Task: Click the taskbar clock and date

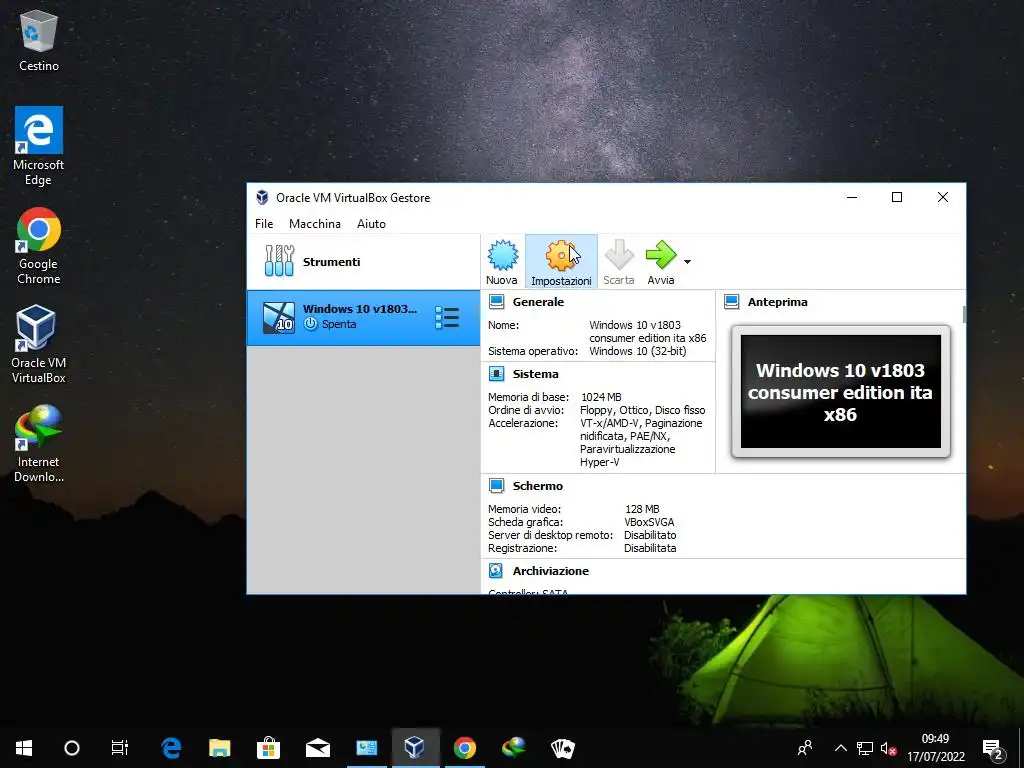Action: [935, 748]
